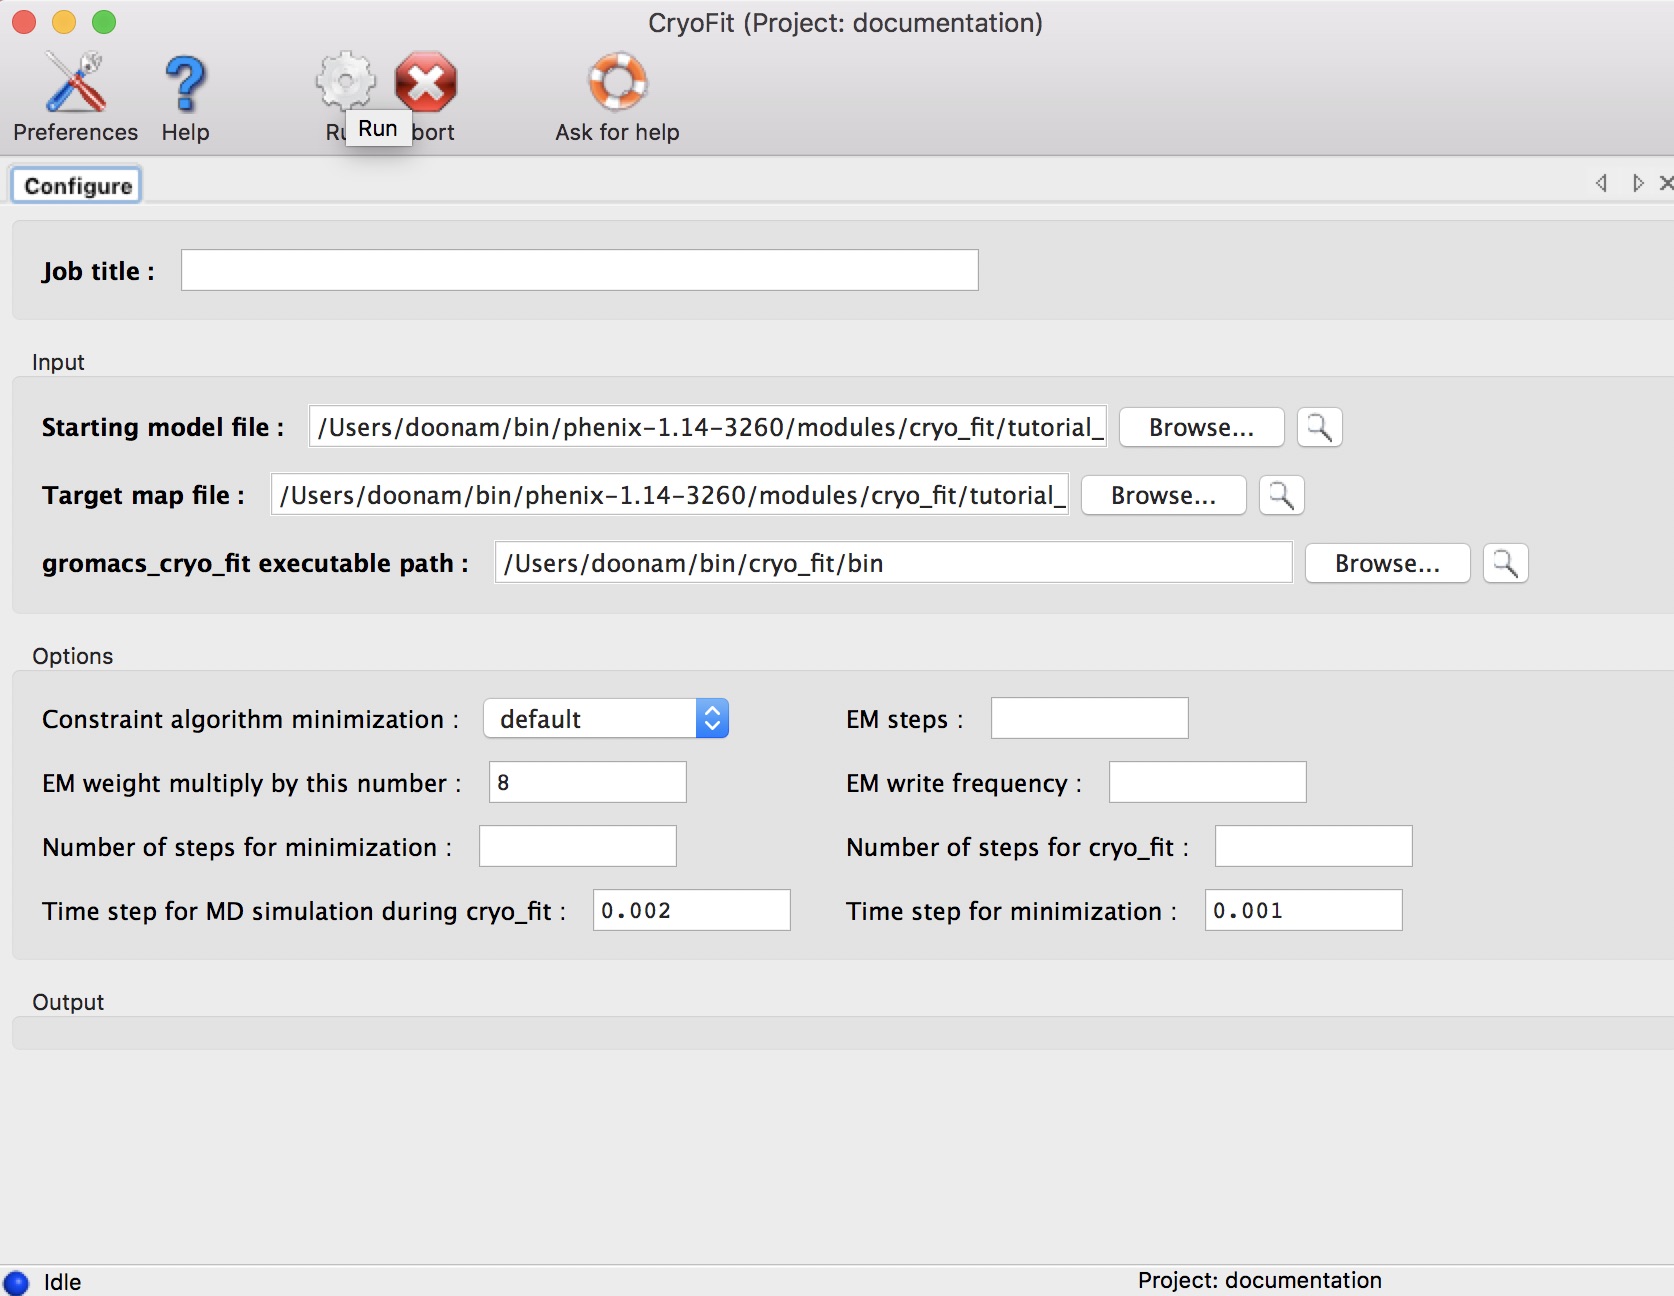Preview the starting model file with magnifier
The width and height of the screenshot is (1674, 1296).
click(x=1319, y=427)
